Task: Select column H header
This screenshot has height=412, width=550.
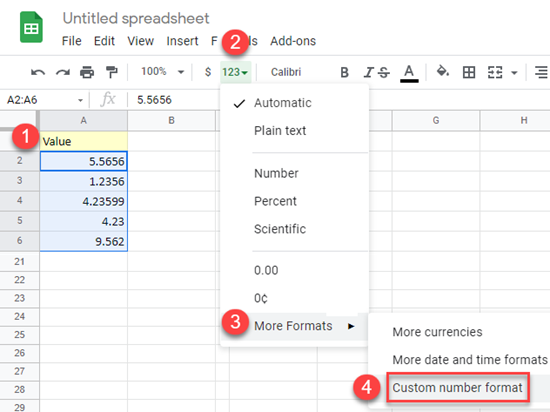Action: point(515,121)
